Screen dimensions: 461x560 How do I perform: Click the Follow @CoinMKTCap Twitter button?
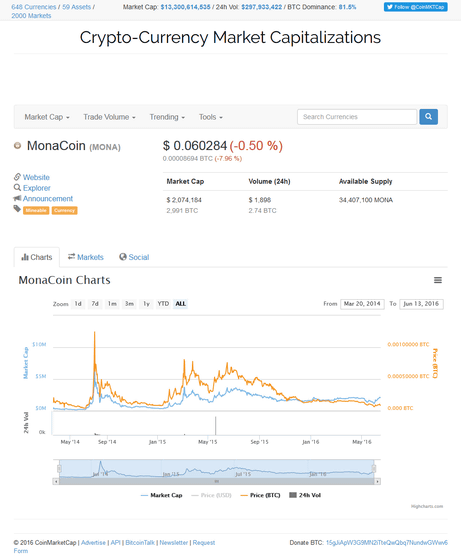416,7
